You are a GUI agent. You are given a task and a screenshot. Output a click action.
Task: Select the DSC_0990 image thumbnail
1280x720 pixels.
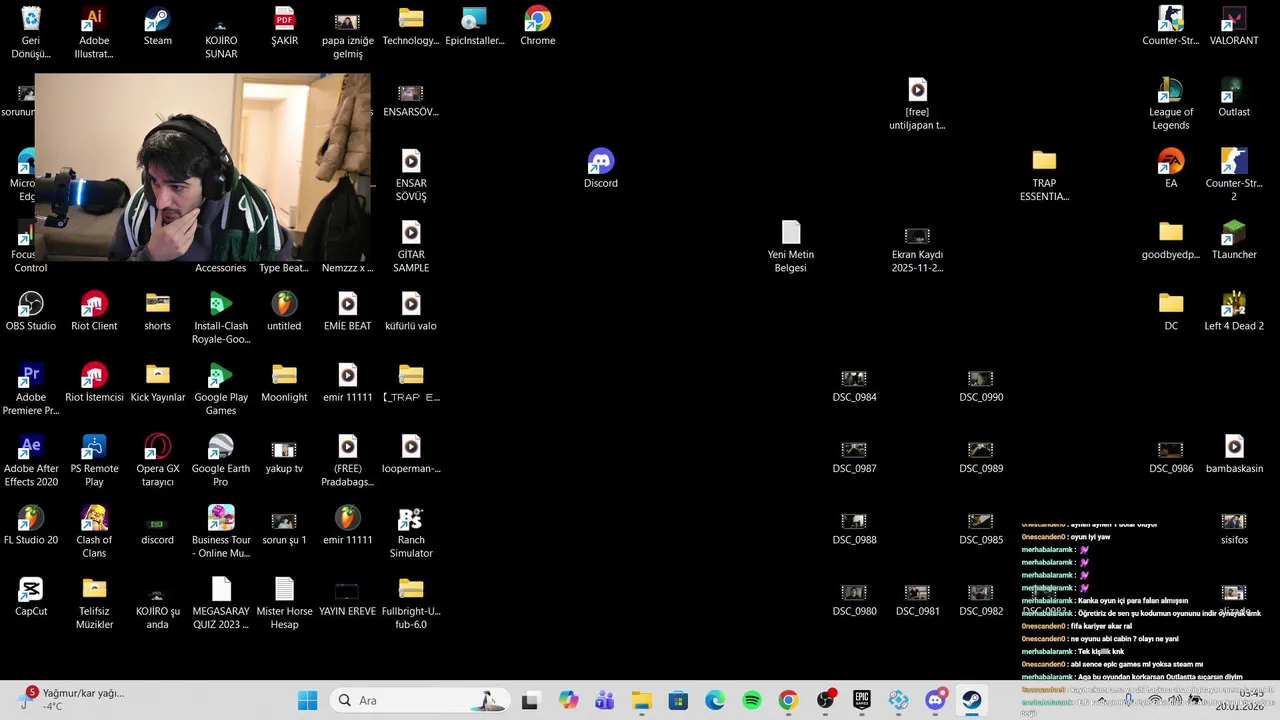pyautogui.click(x=981, y=386)
